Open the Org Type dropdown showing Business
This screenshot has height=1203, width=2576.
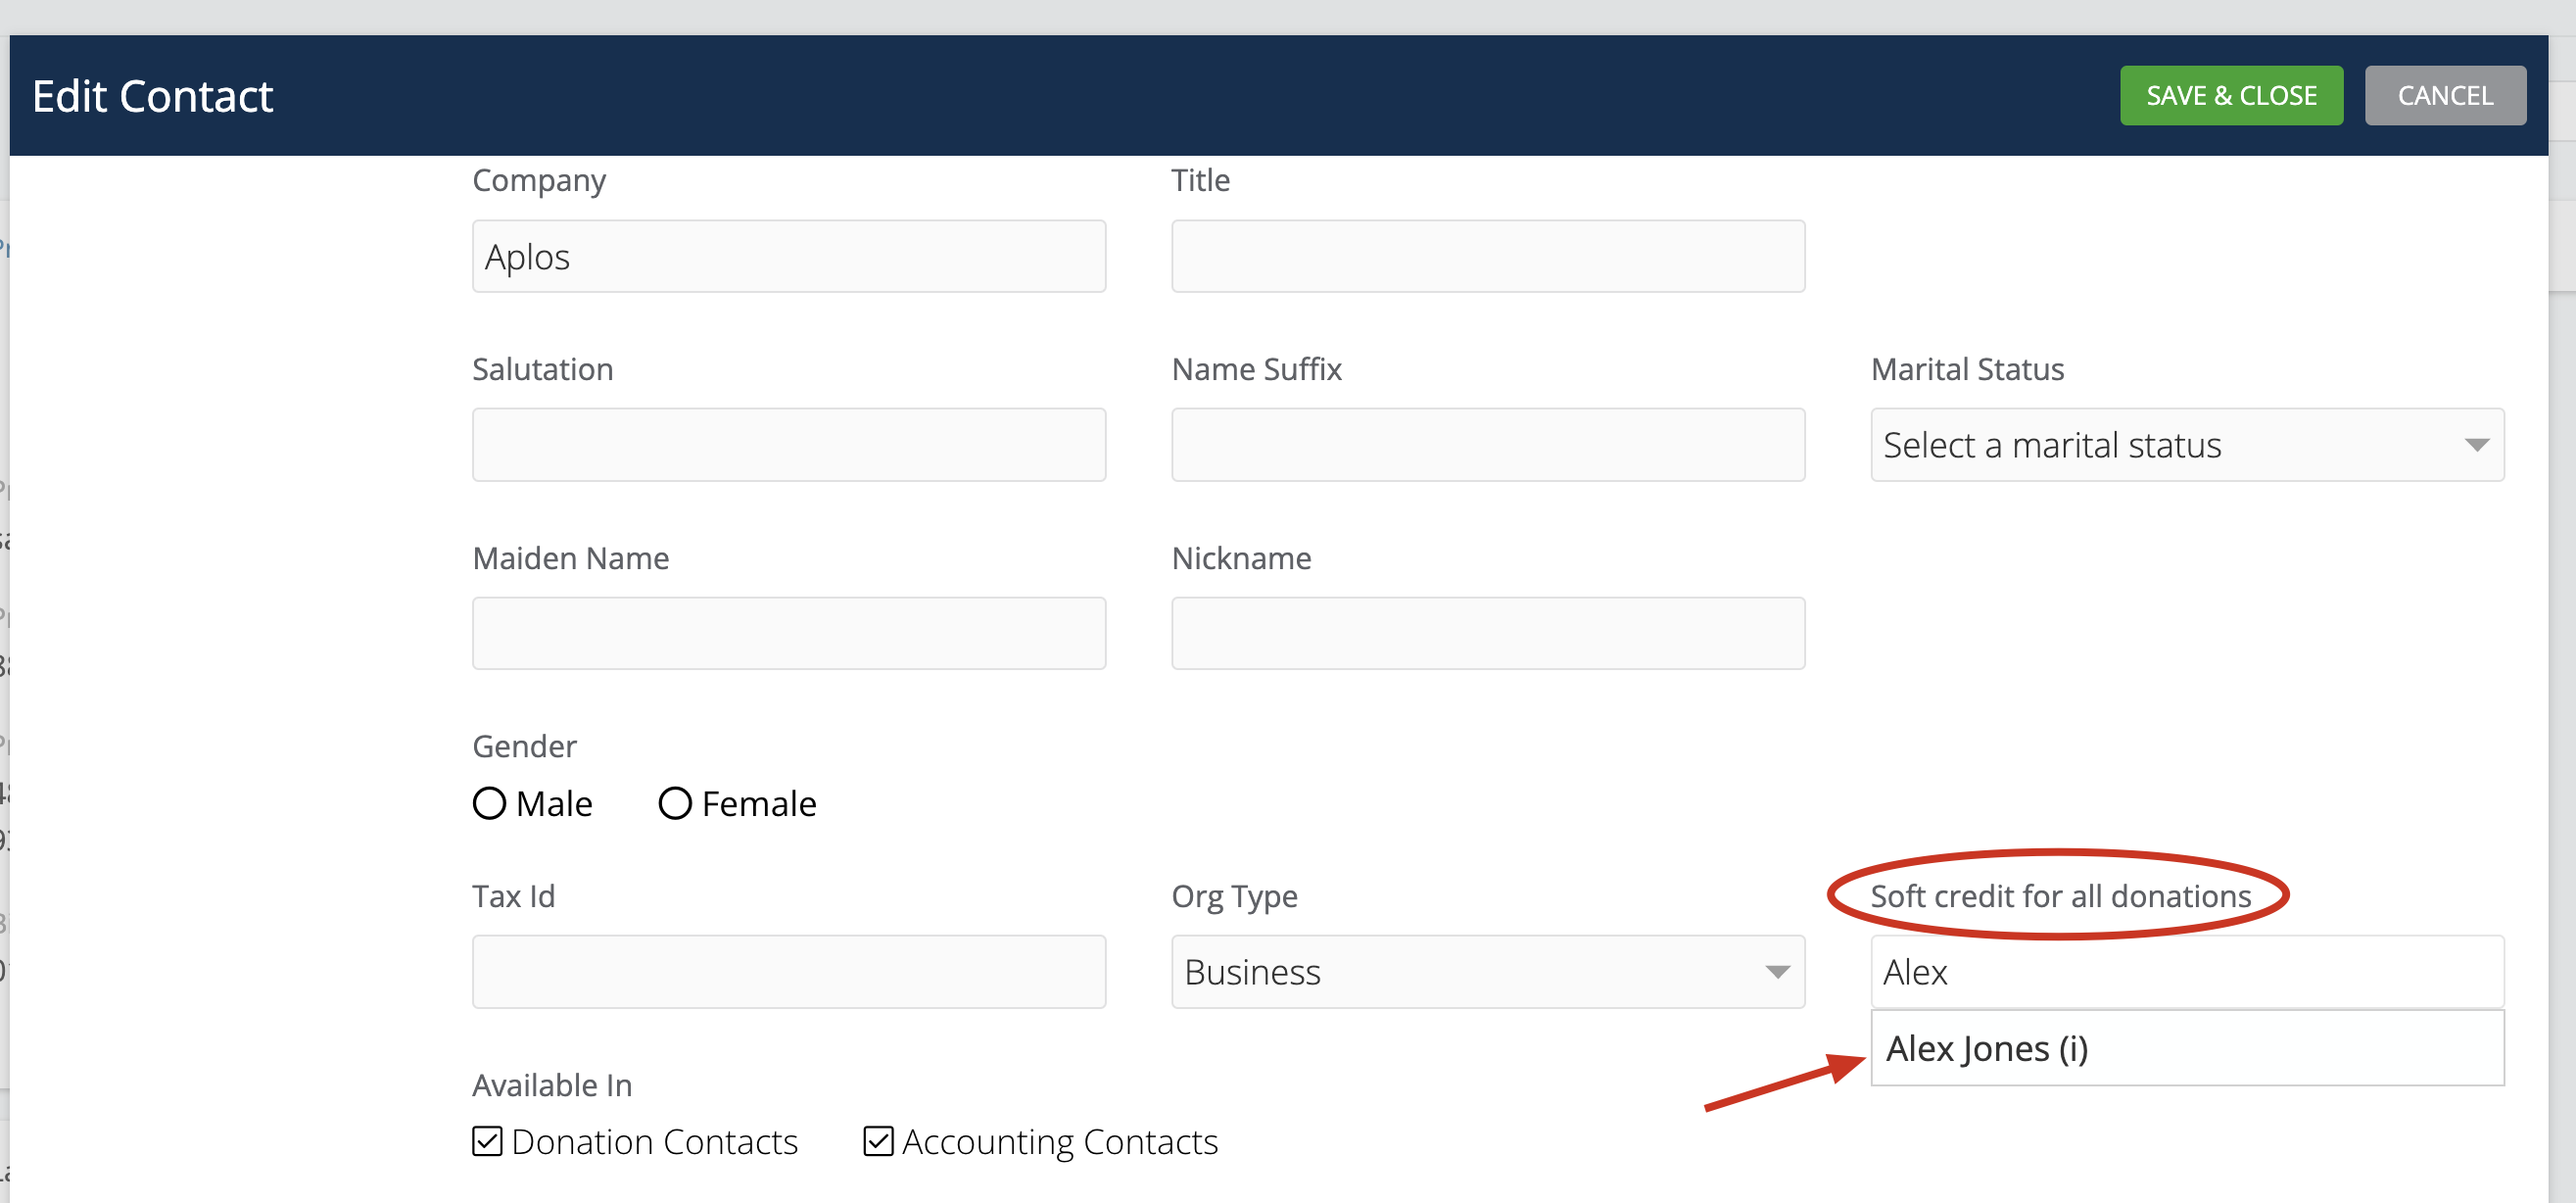coord(1488,972)
